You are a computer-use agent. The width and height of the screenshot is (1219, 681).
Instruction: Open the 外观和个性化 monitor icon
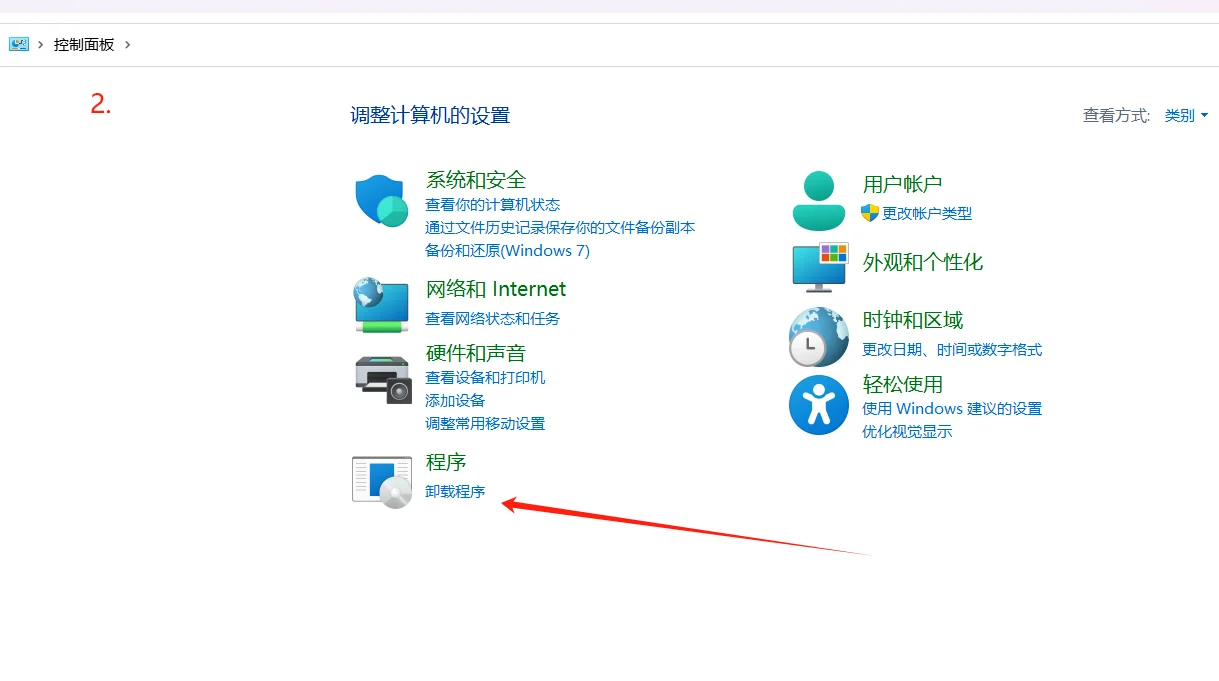click(x=818, y=267)
